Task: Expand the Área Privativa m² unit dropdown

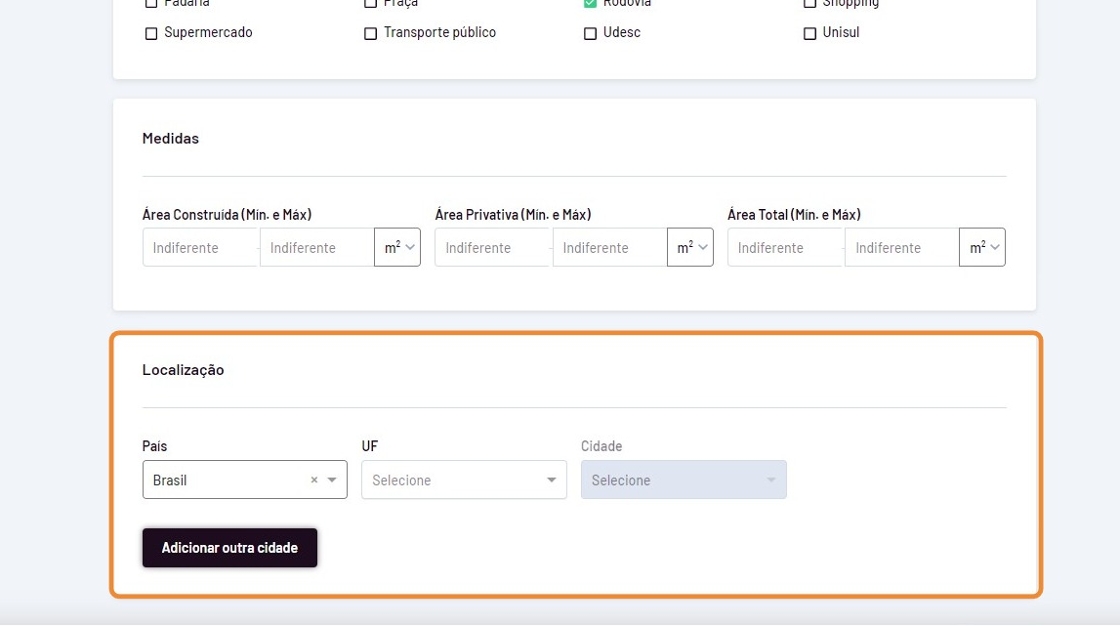Action: point(691,247)
